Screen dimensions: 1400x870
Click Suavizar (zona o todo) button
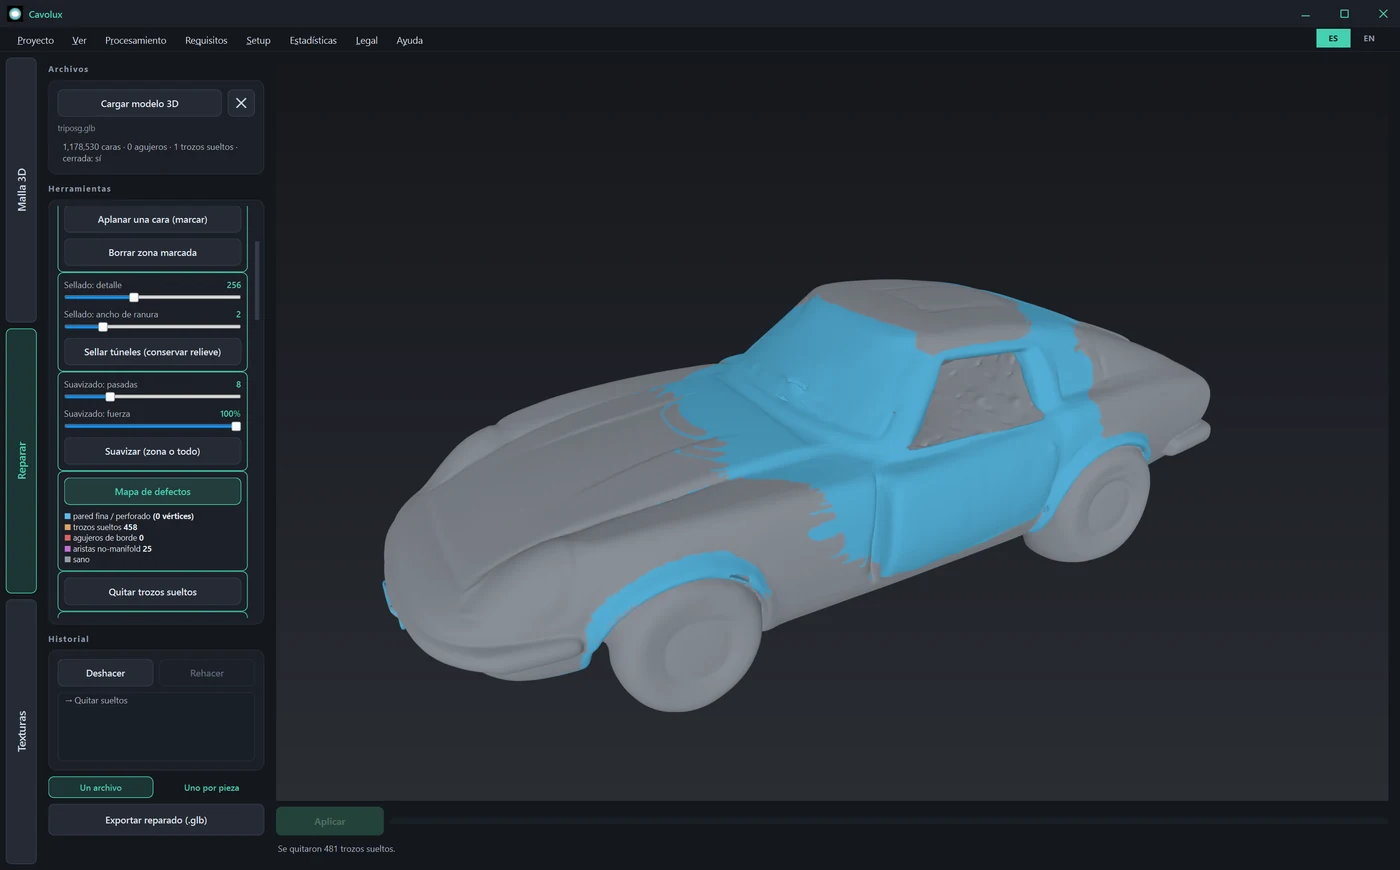point(153,451)
